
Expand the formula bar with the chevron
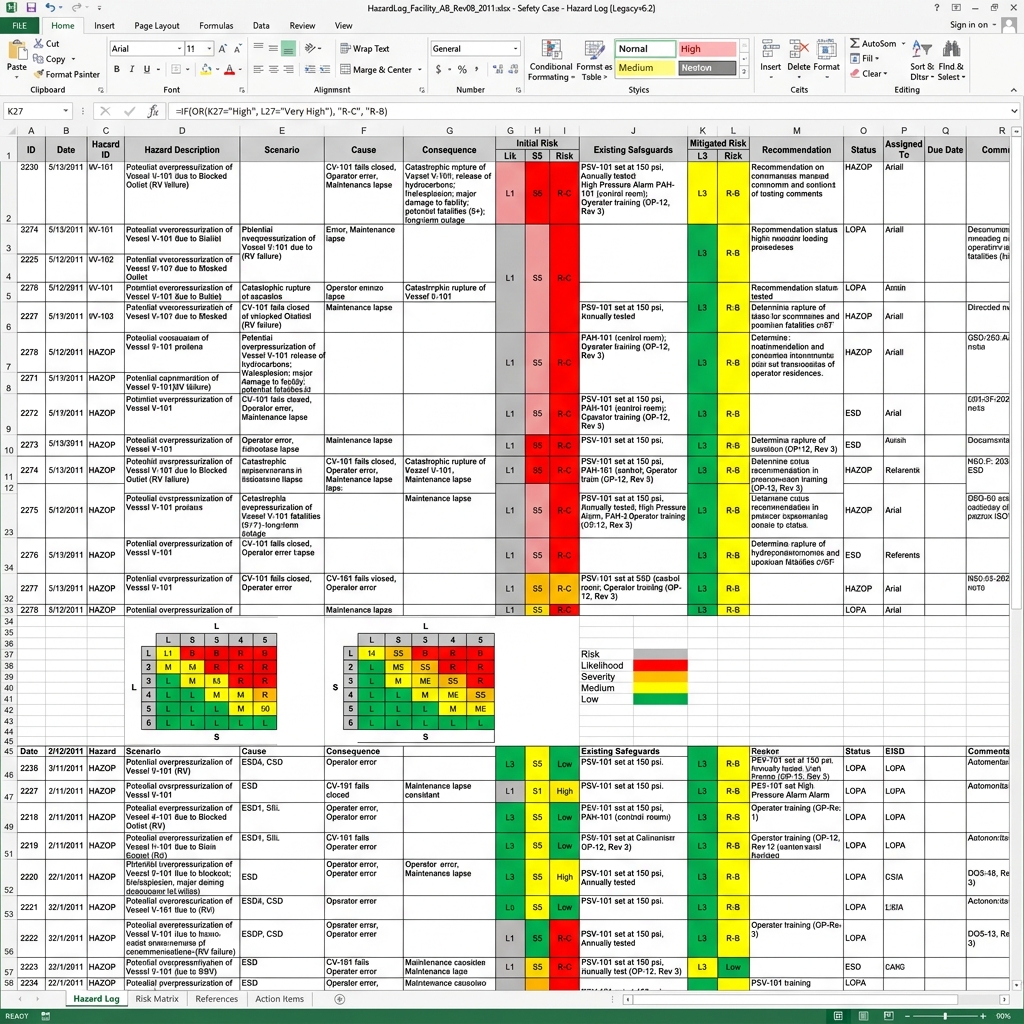tap(1014, 111)
